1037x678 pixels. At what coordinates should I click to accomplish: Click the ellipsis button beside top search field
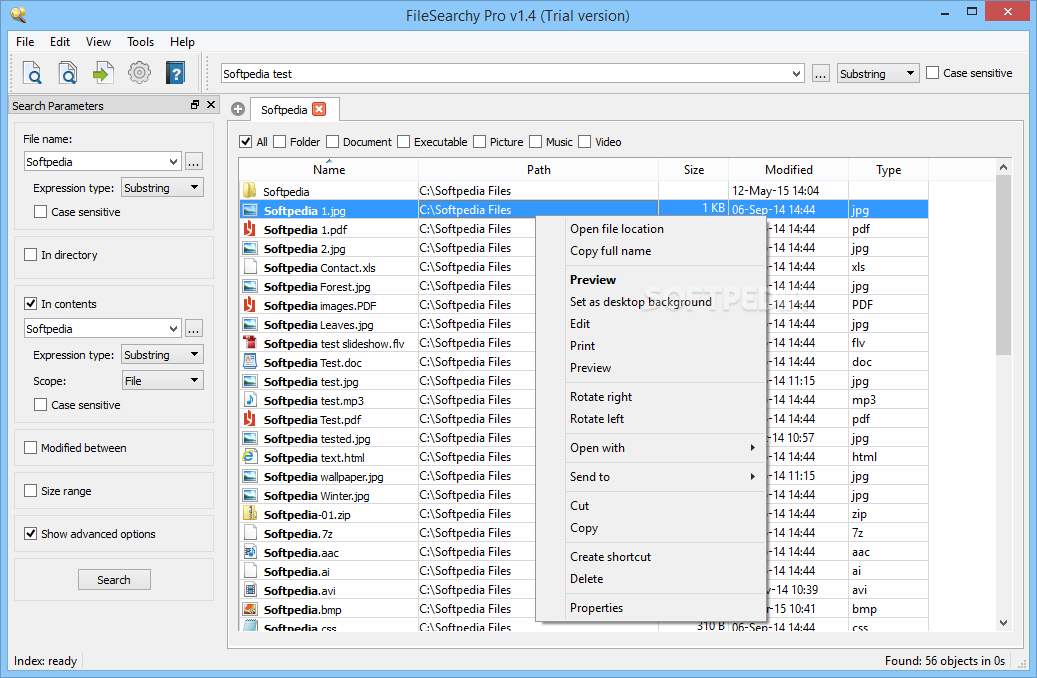(x=820, y=73)
